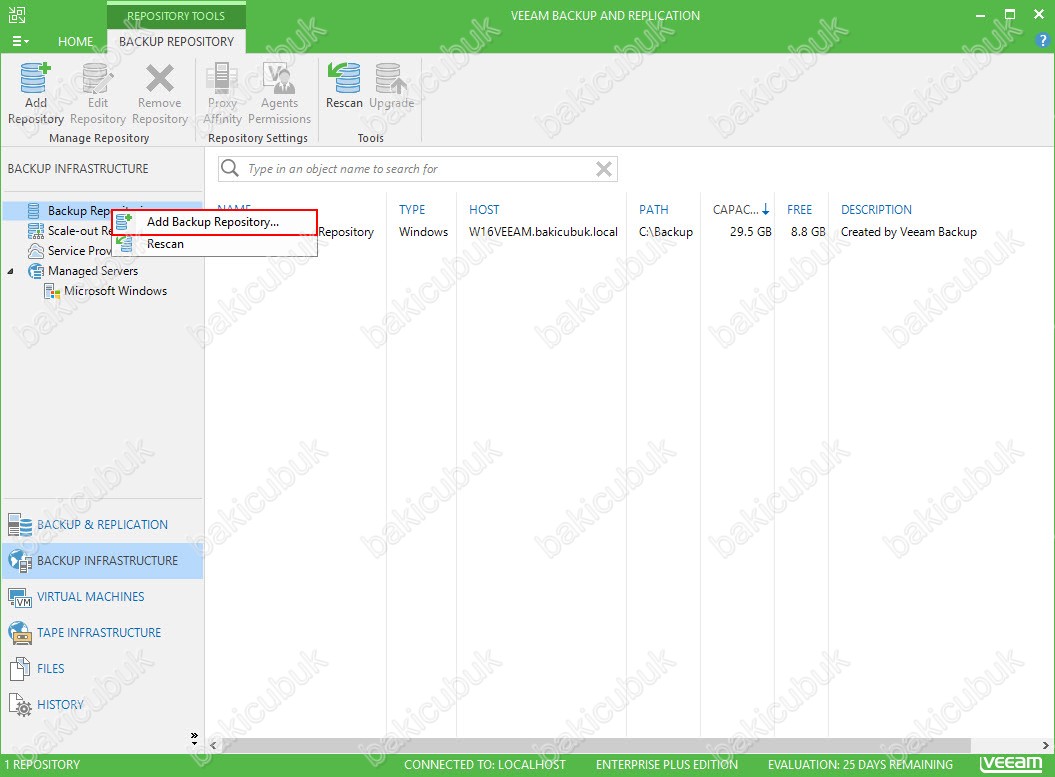
Task: Select Scale-out Repositories tree node
Action: 79,231
